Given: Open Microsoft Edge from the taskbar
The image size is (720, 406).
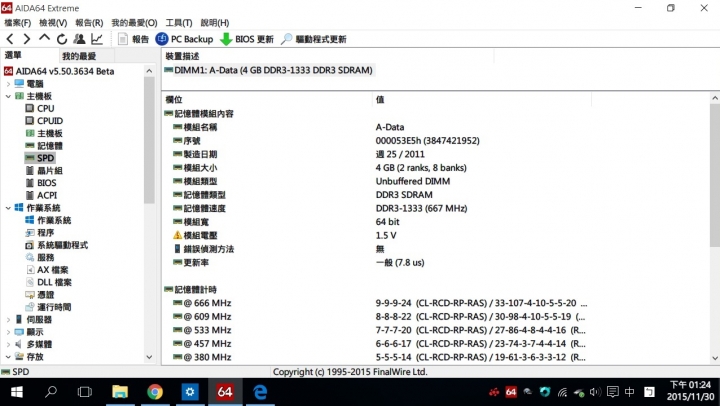Looking at the screenshot, I should (260, 392).
